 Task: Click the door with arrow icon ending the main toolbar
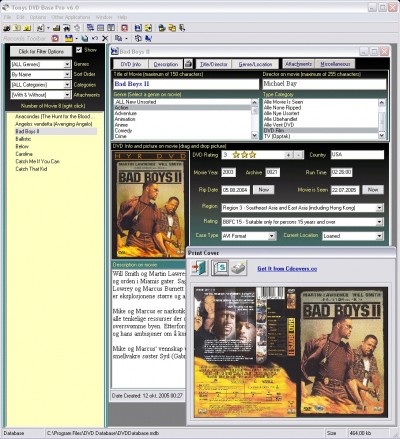182,28
